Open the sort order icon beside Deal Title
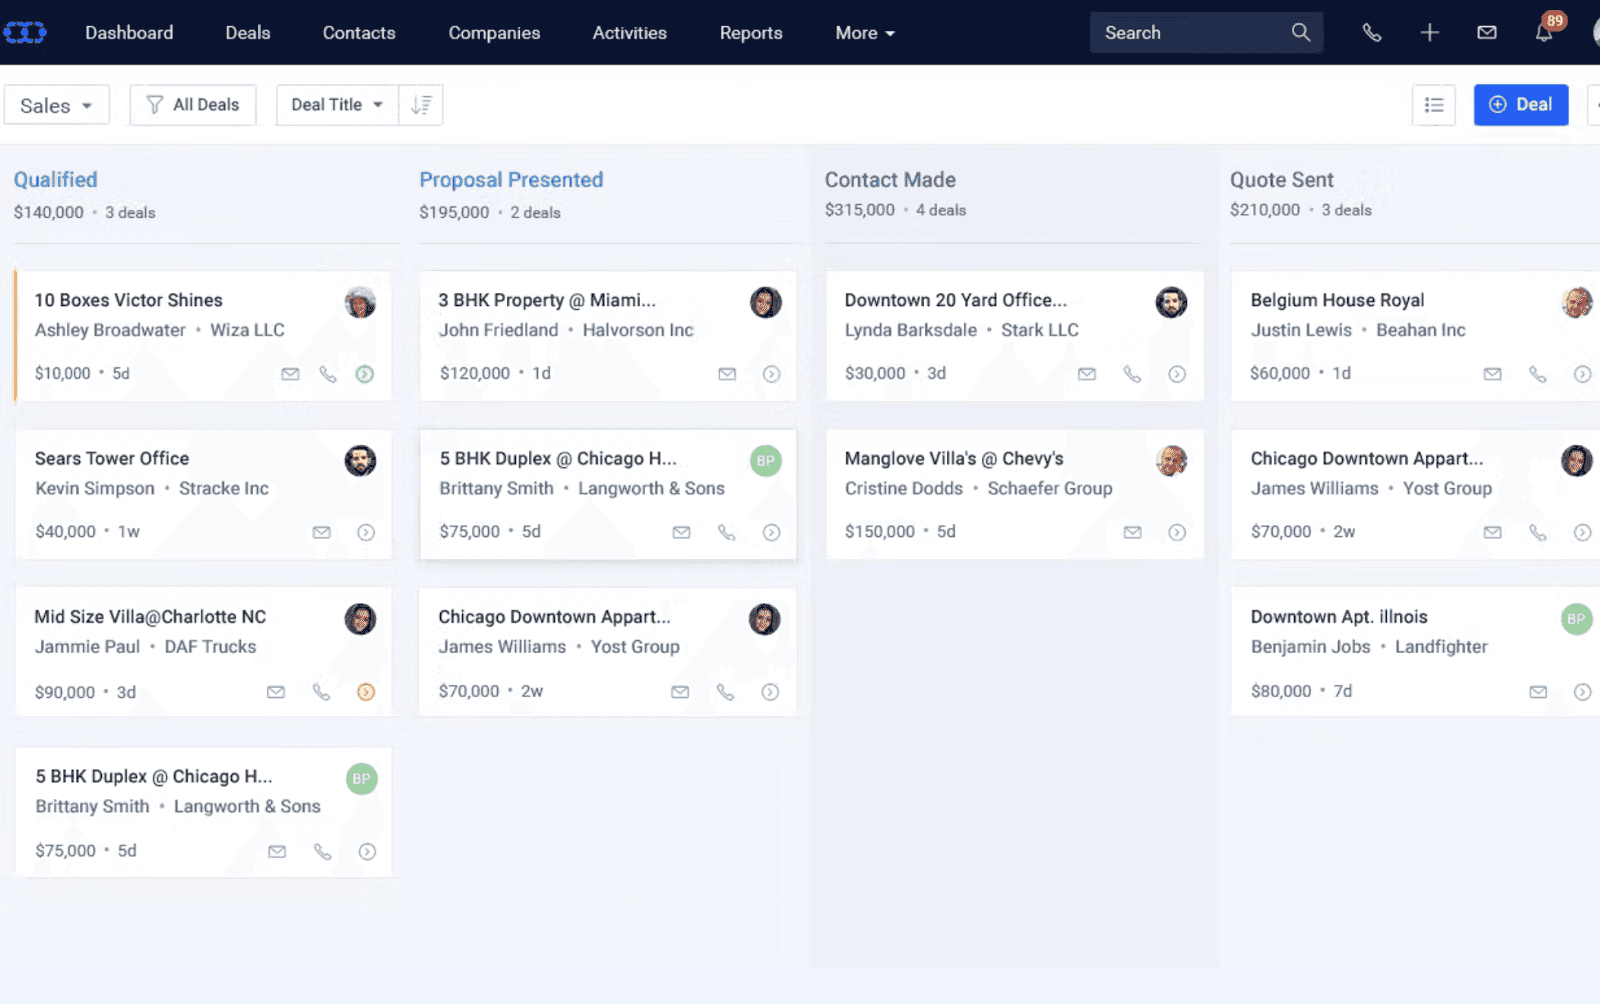The height and width of the screenshot is (1004, 1600). [x=420, y=105]
